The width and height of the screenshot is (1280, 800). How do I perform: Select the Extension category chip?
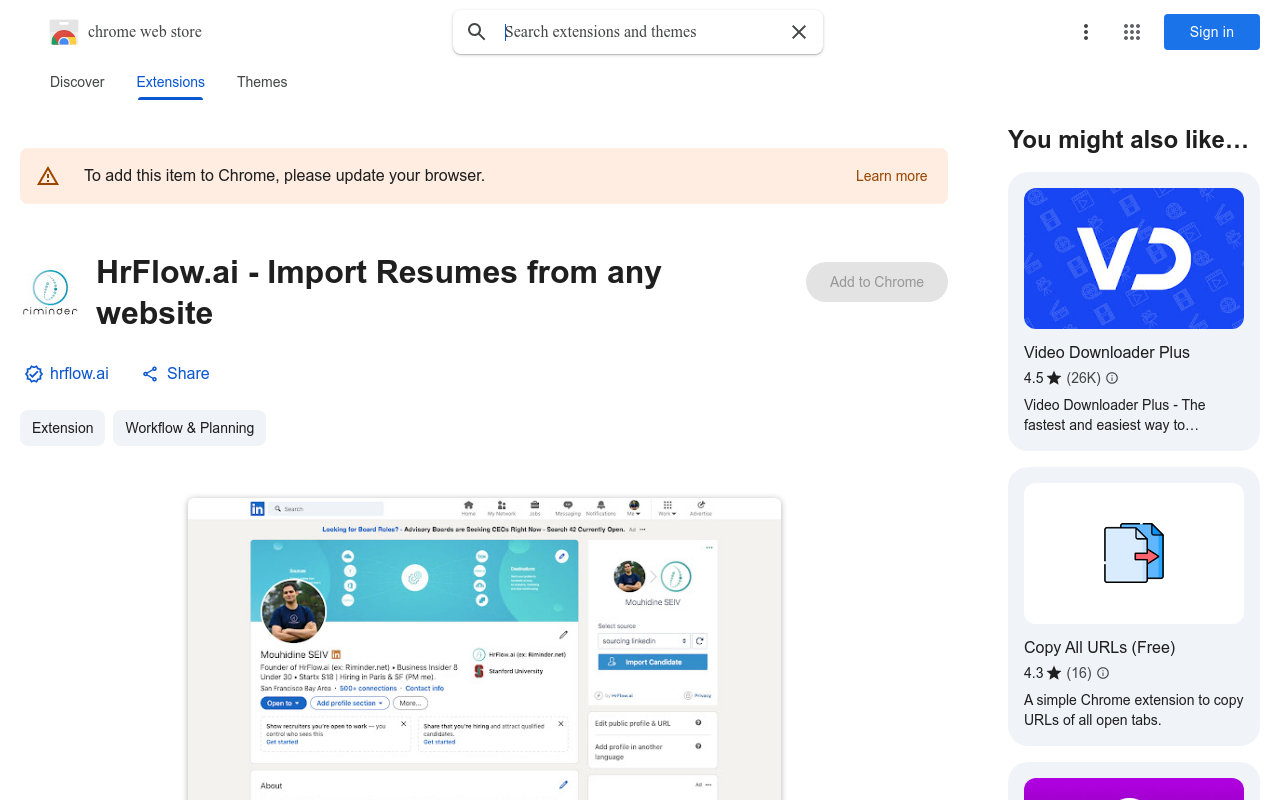point(62,428)
